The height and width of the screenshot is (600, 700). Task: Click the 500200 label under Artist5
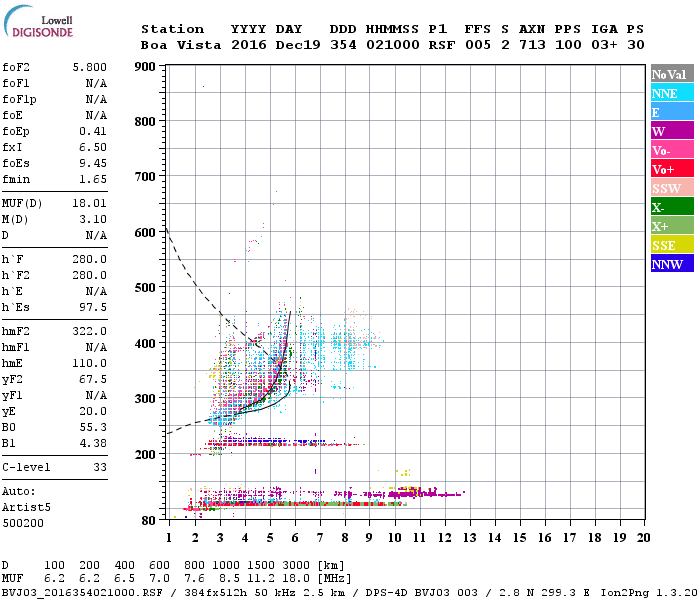tap(23, 523)
